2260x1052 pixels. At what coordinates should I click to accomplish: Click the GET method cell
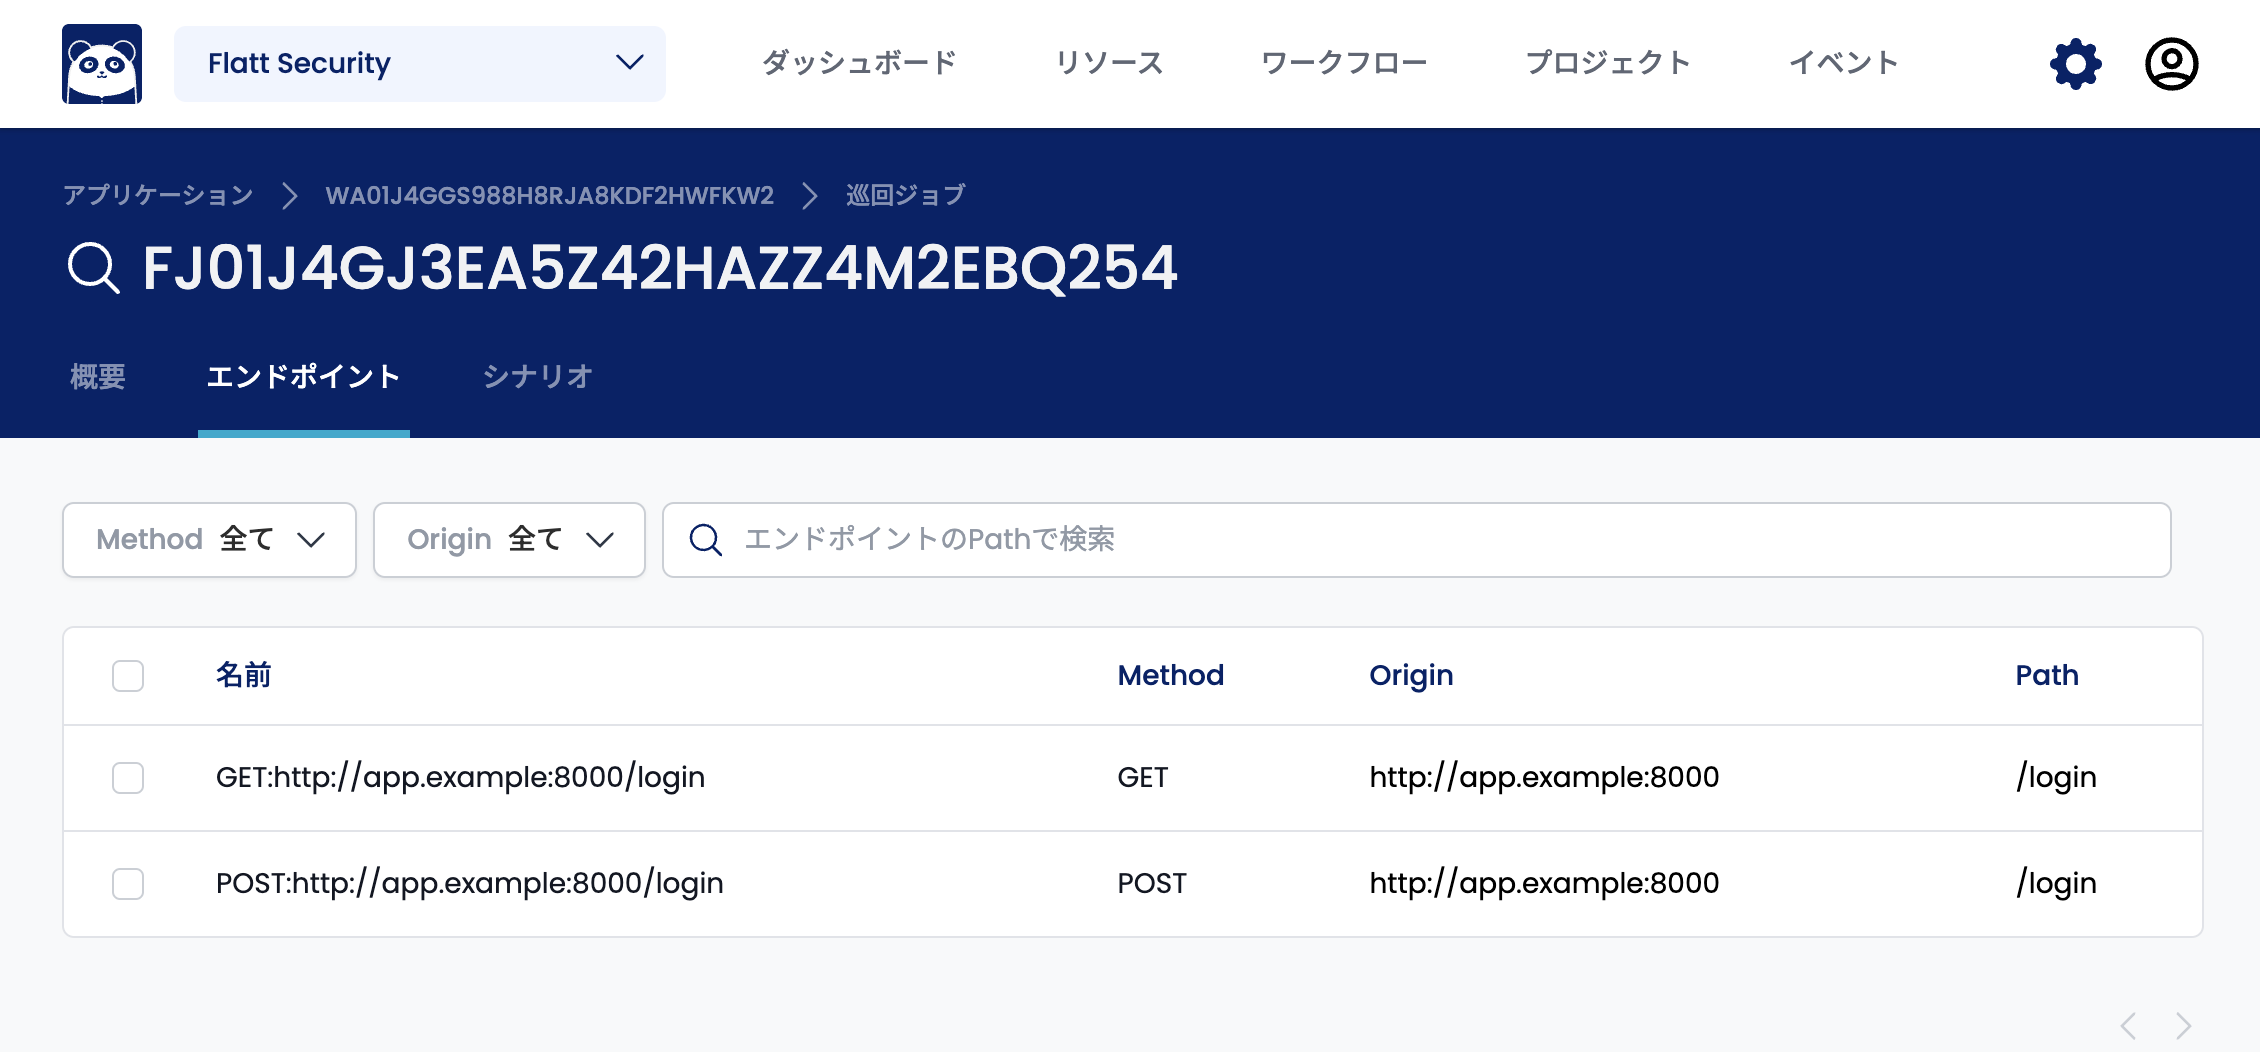pos(1143,777)
